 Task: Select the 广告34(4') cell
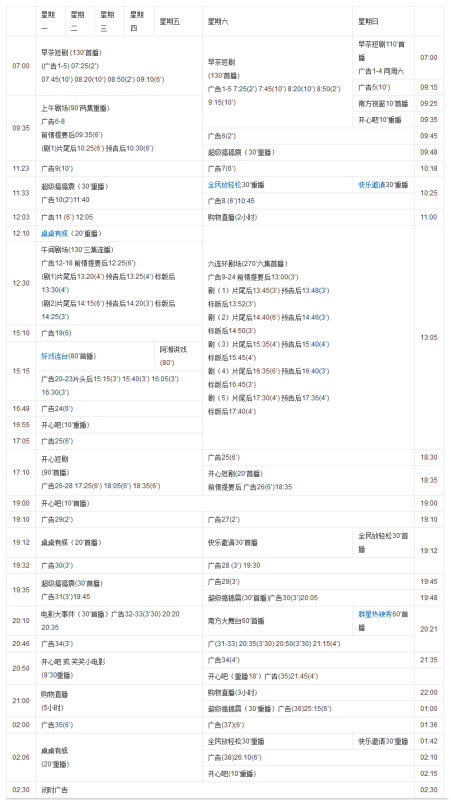tap(308, 660)
